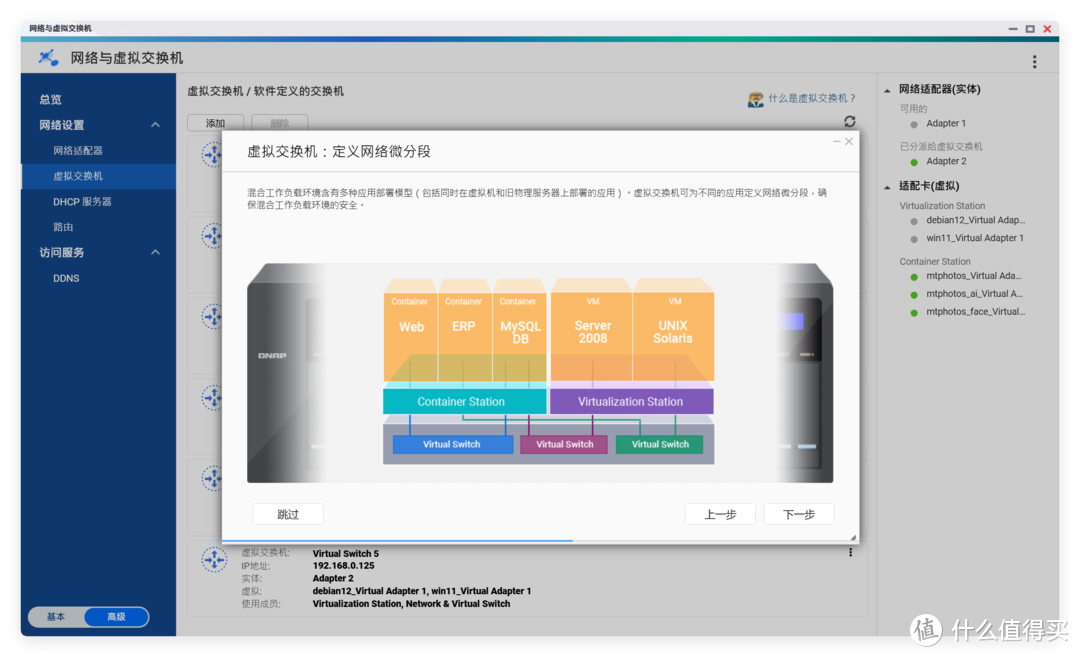Collapse the Access Services sidebar section

point(155,253)
